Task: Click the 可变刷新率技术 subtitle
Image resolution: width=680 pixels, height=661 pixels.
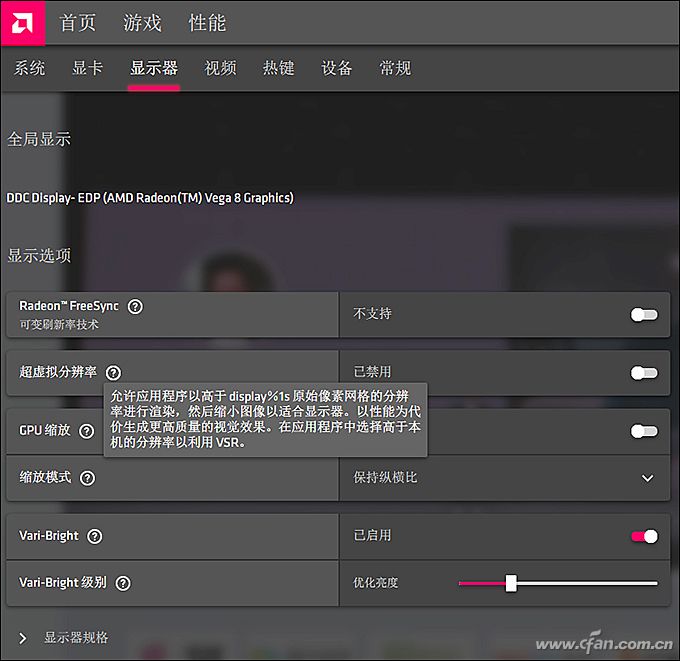Action: click(59, 324)
